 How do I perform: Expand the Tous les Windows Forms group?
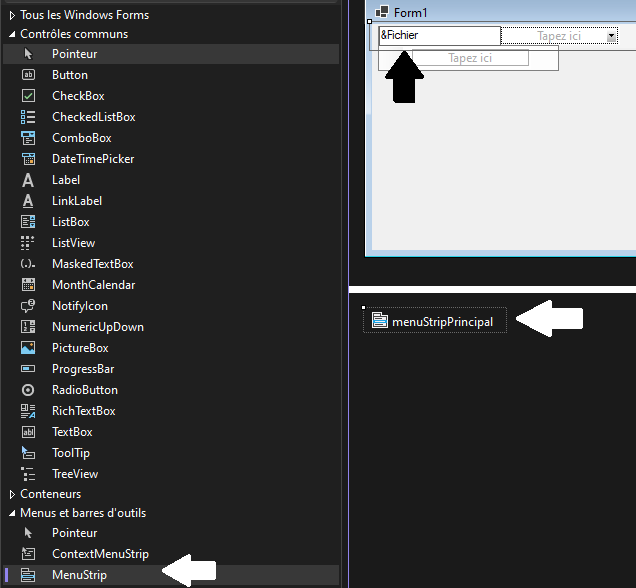pyautogui.click(x=12, y=15)
